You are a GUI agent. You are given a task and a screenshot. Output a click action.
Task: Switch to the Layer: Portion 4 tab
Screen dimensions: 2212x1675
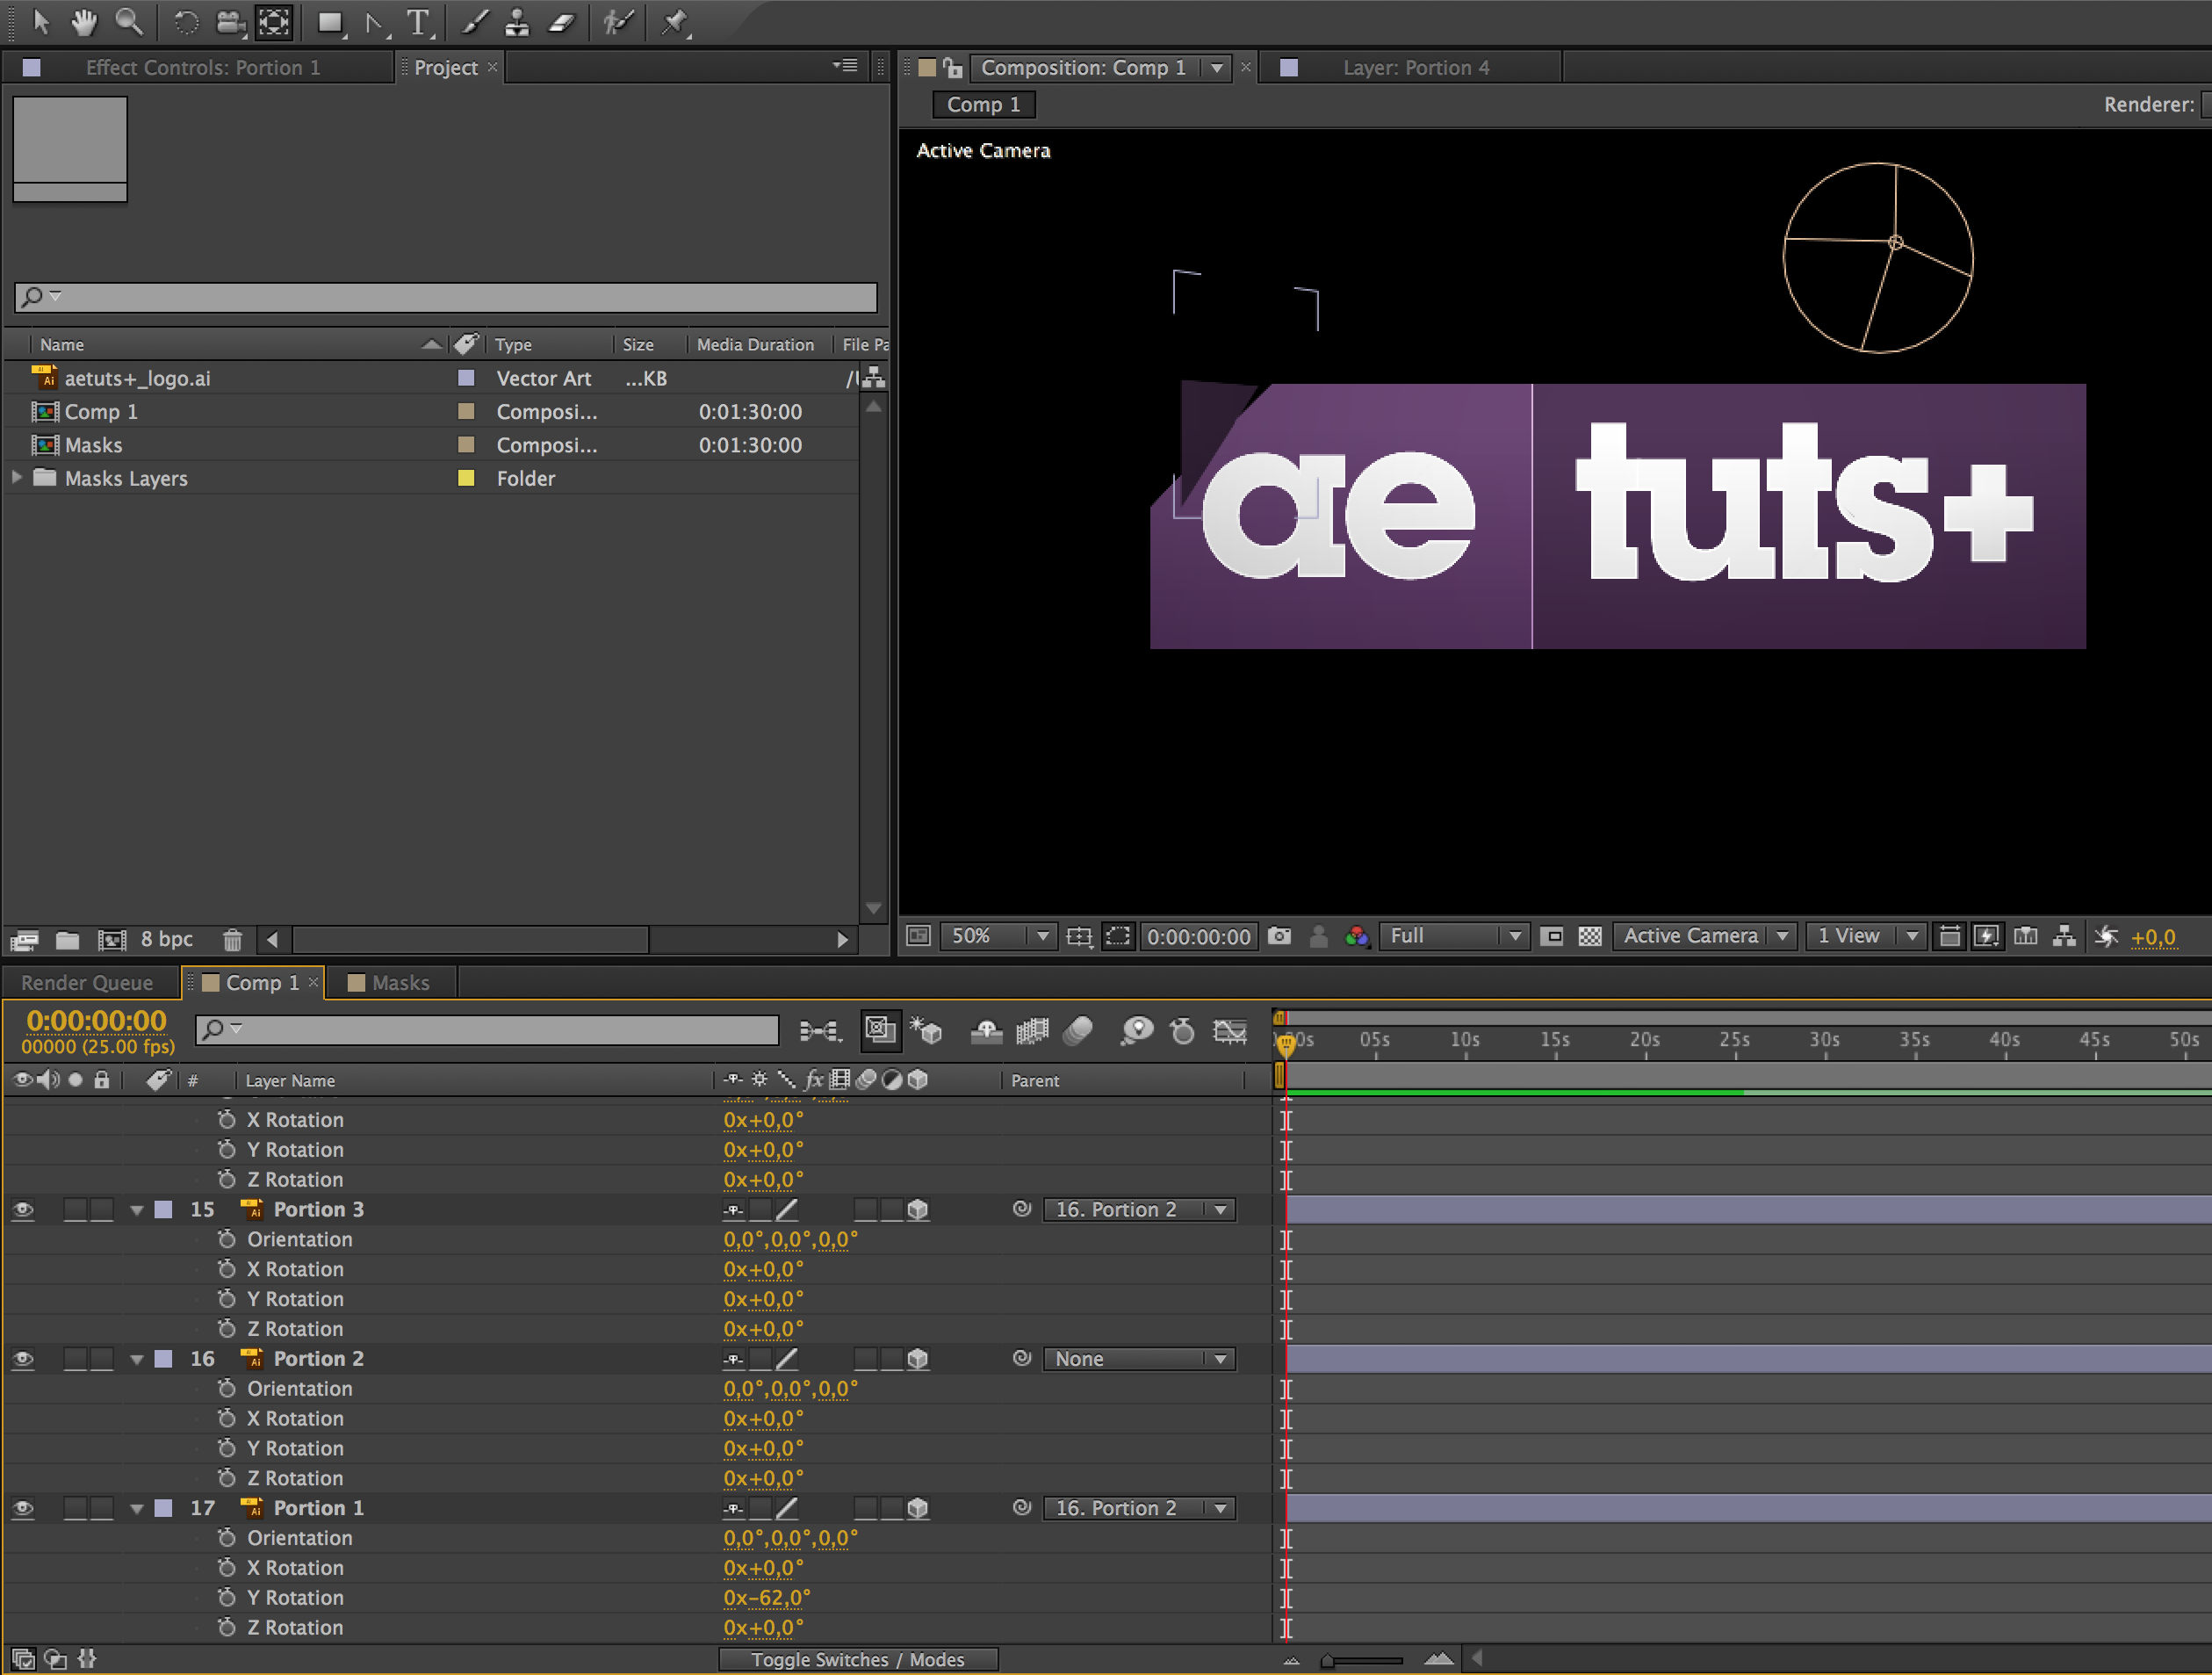point(1416,67)
